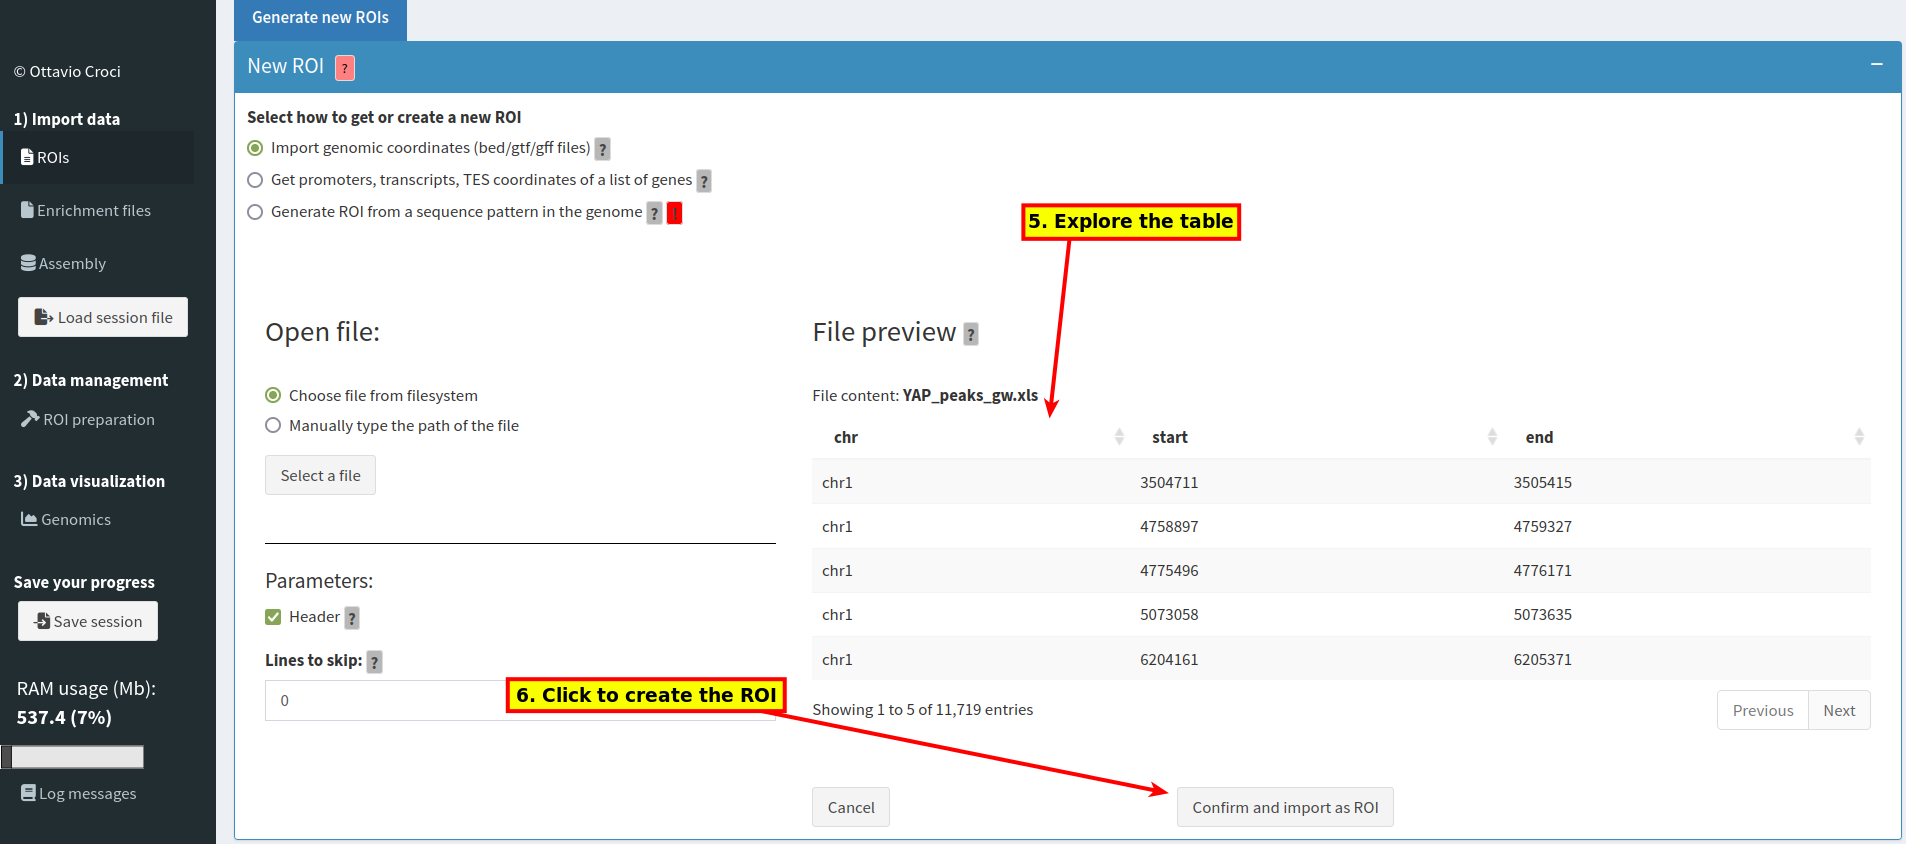Click the red help icon beside New ROI
Image resolution: width=1906 pixels, height=844 pixels.
[x=345, y=68]
